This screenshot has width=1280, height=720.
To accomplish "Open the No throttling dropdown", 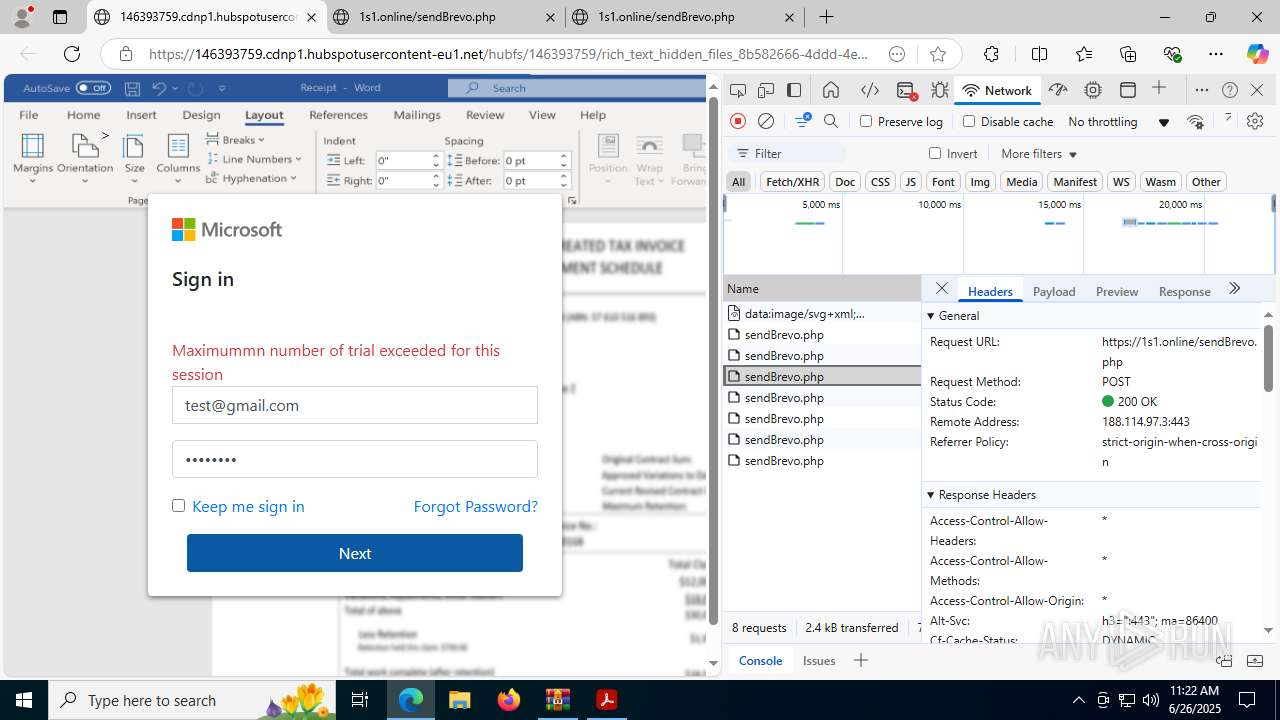I will point(1118,122).
